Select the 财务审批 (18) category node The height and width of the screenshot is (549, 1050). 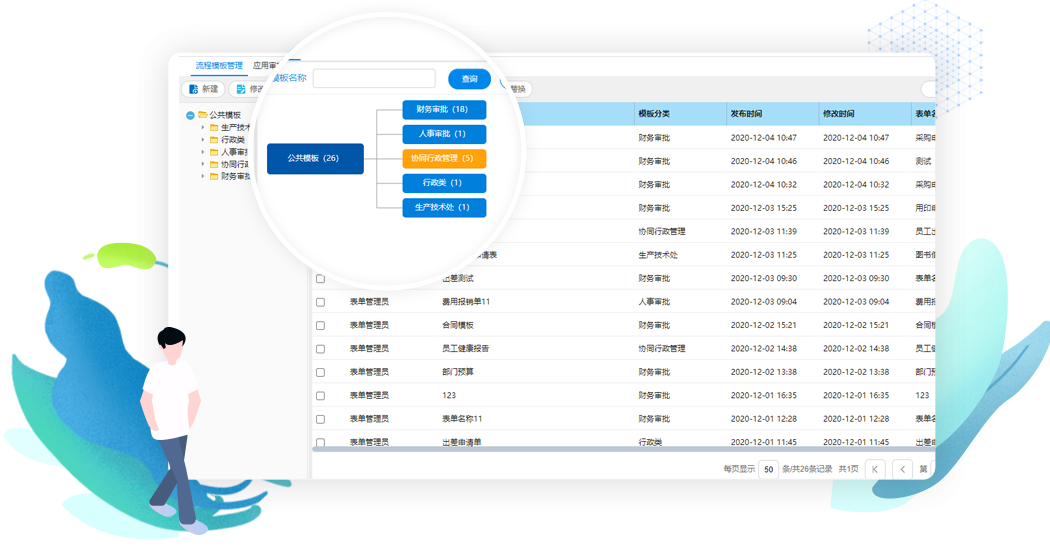(444, 109)
